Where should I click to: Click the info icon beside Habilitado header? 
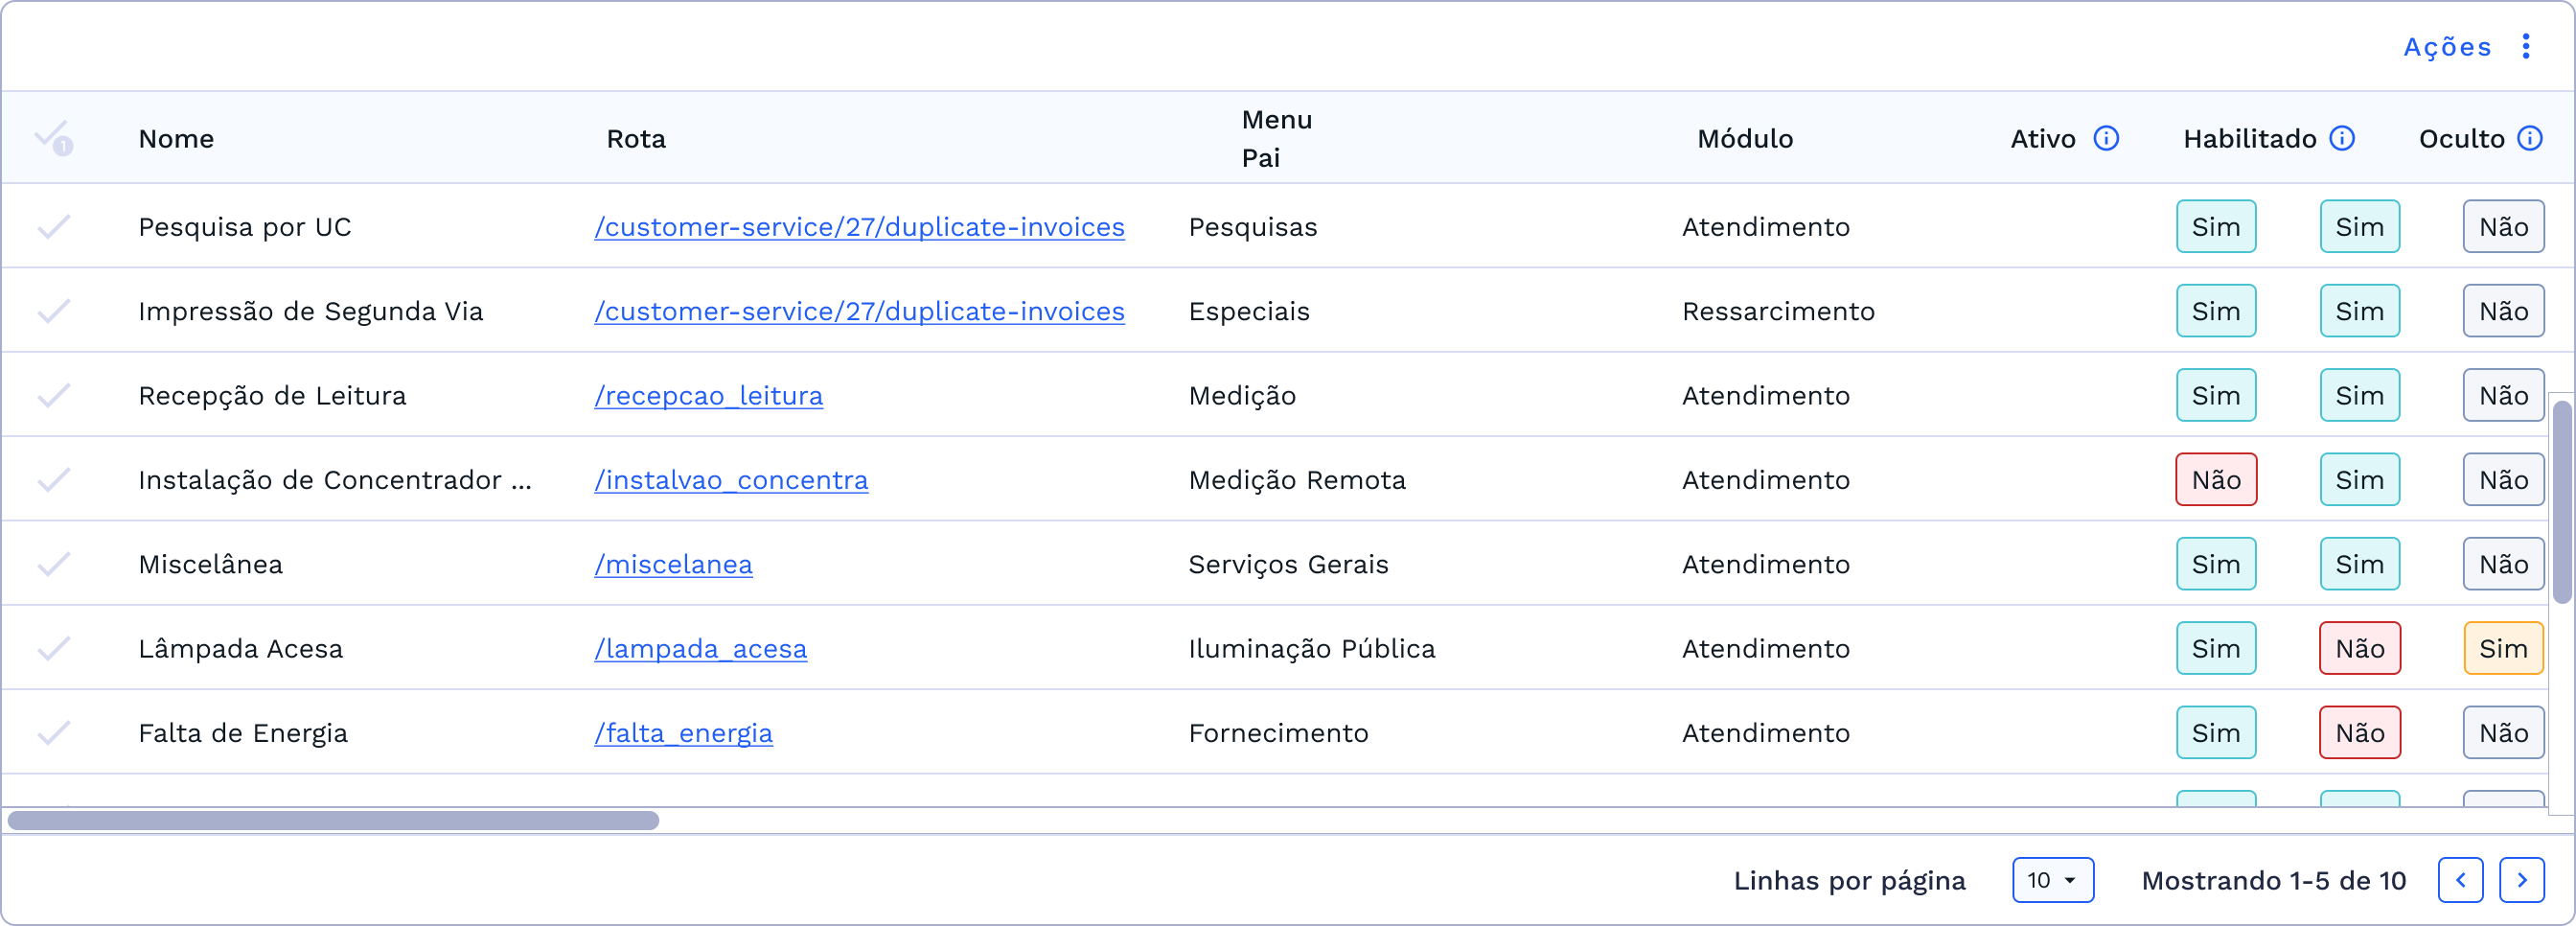(2344, 139)
